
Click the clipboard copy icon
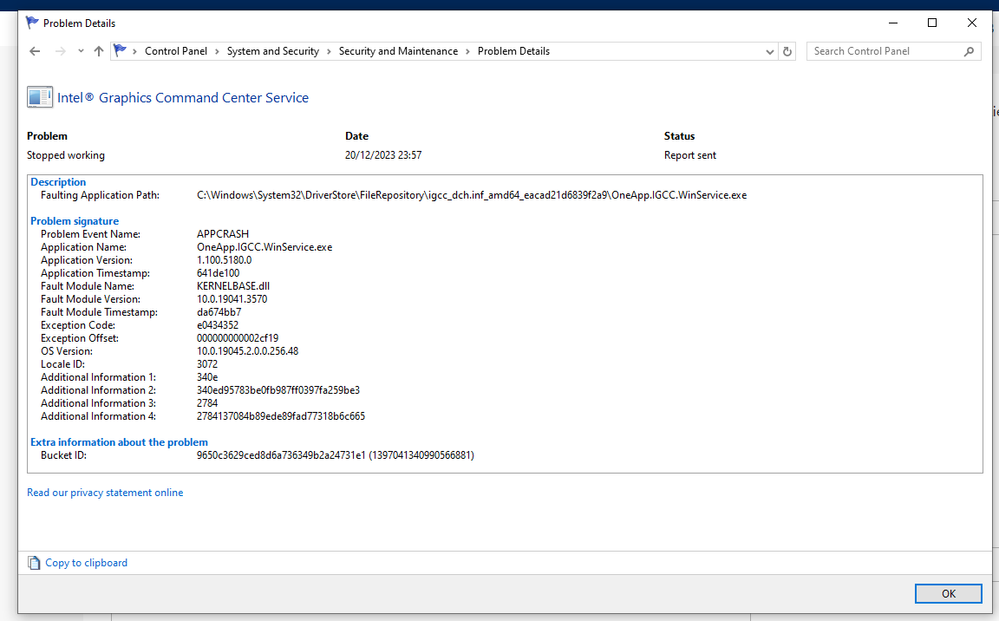[34, 562]
